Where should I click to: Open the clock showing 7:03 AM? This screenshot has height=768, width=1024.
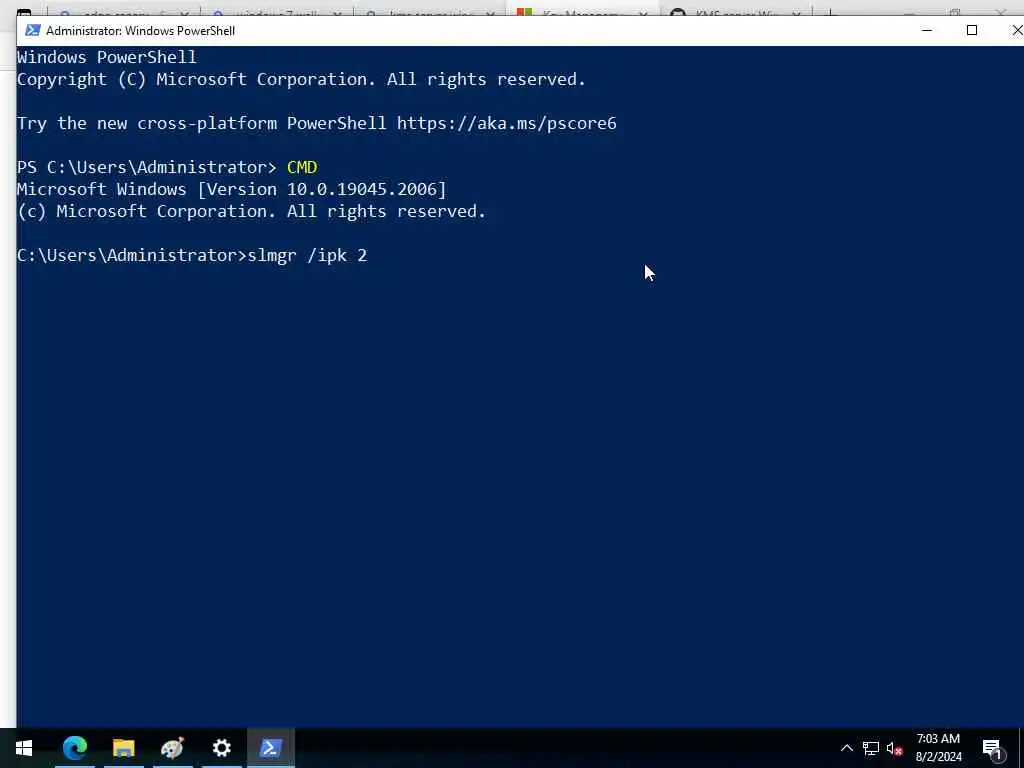pos(938,739)
